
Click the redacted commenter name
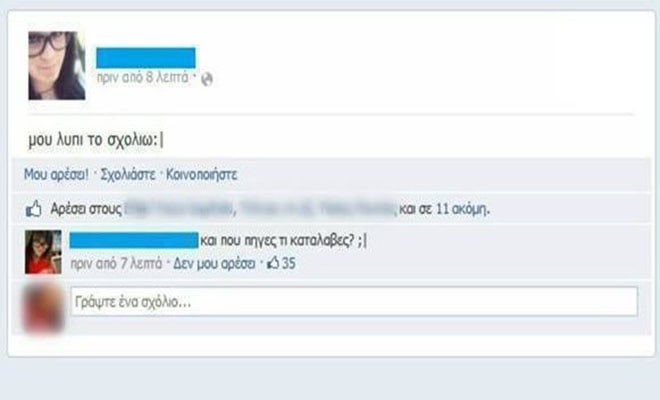click(134, 240)
